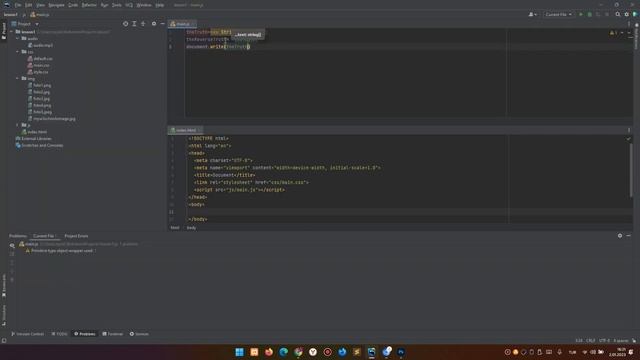Viewport: 640px width, 360px height.
Task: Select default.css in project tree
Action: point(42,58)
